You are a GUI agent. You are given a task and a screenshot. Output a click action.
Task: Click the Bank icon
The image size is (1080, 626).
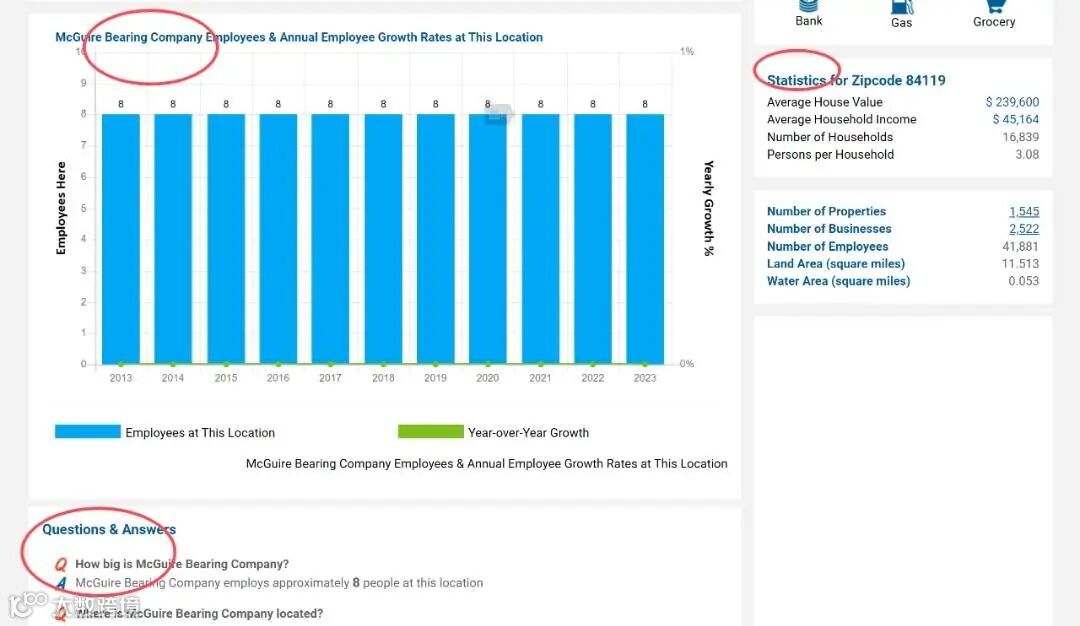[x=808, y=6]
